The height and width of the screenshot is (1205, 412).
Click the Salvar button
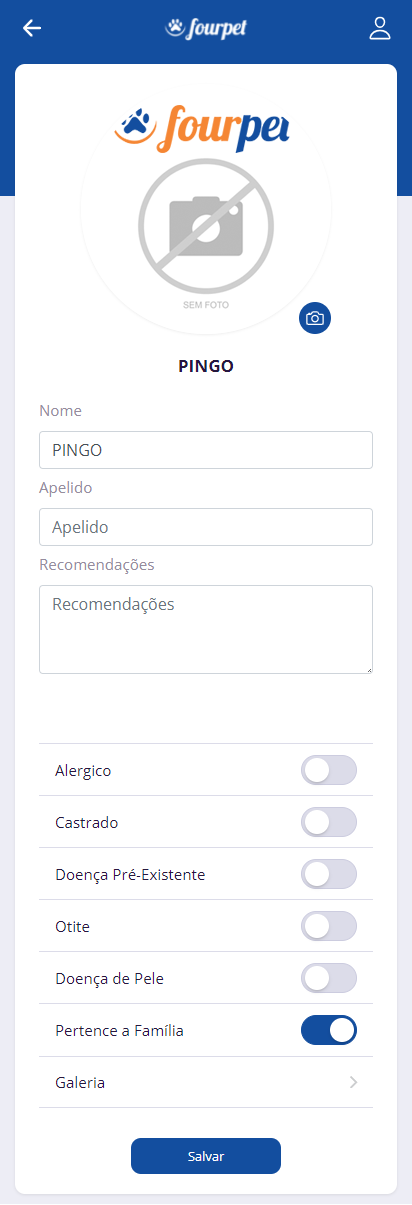click(206, 1156)
